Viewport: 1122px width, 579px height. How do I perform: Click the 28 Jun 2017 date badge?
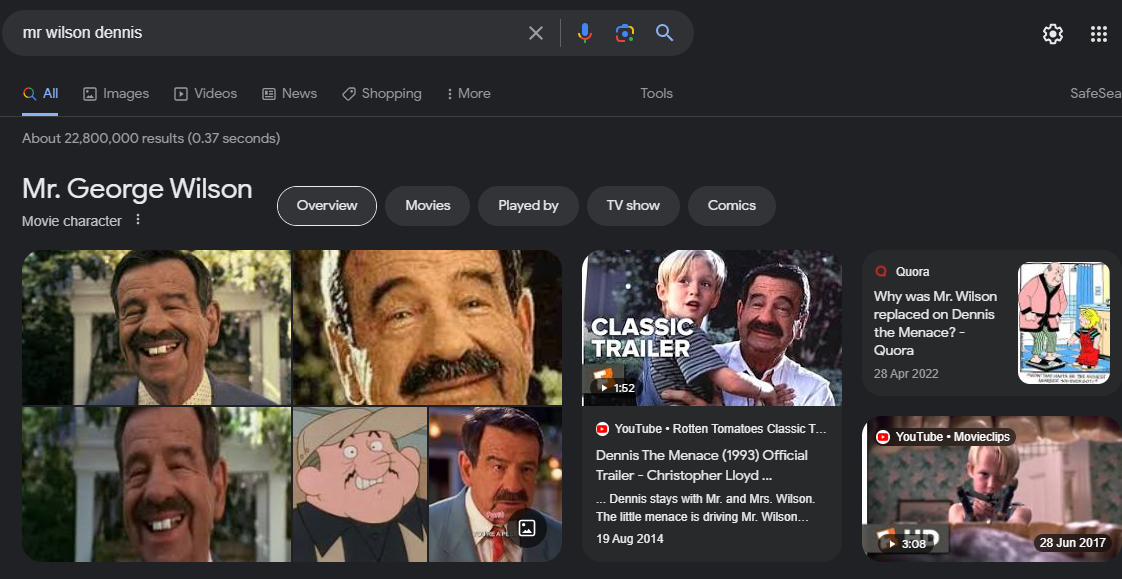coord(1073,542)
